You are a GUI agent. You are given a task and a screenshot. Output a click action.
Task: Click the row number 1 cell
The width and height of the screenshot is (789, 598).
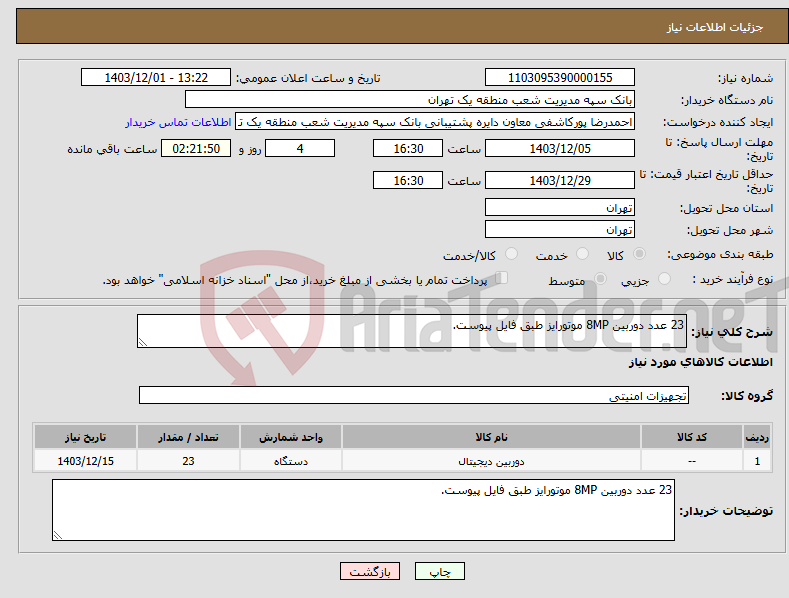757,461
